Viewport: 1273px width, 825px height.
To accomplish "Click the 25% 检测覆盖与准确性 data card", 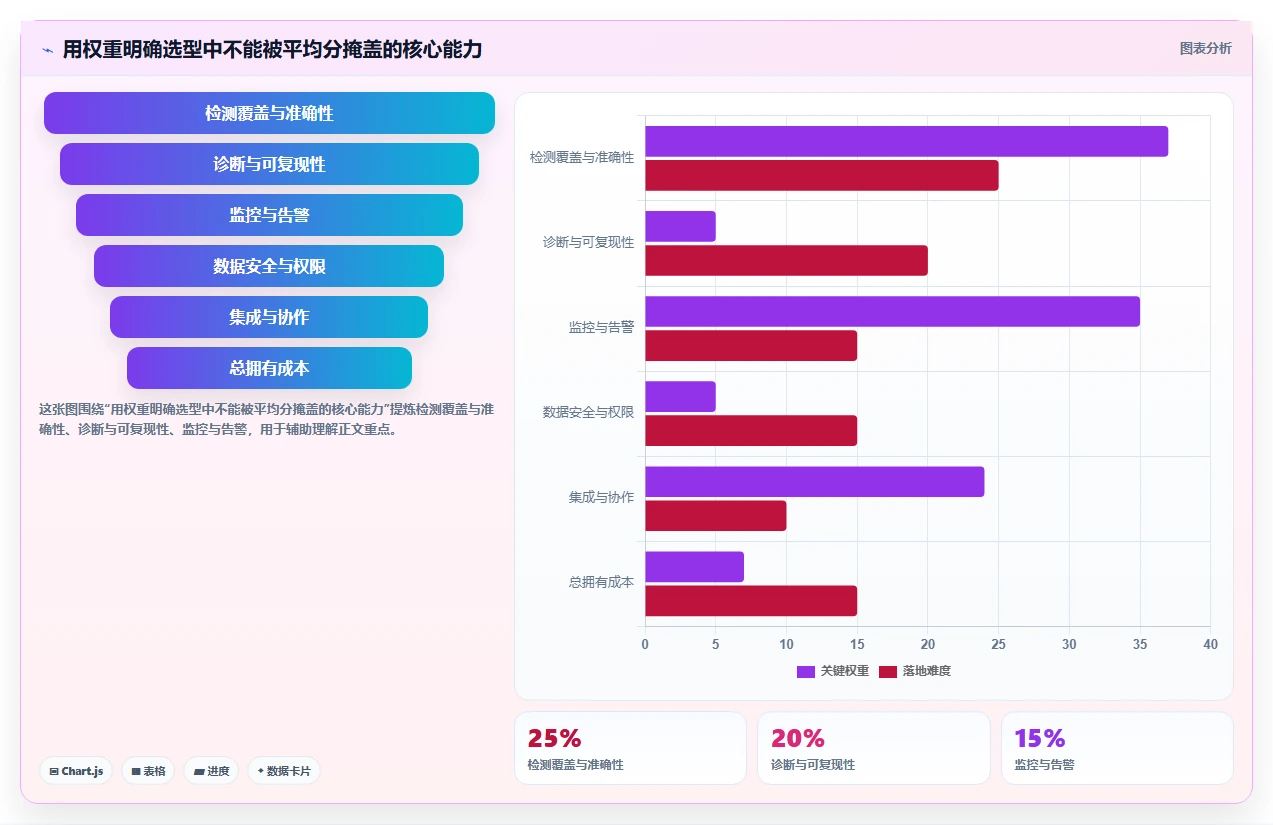I will click(630, 748).
